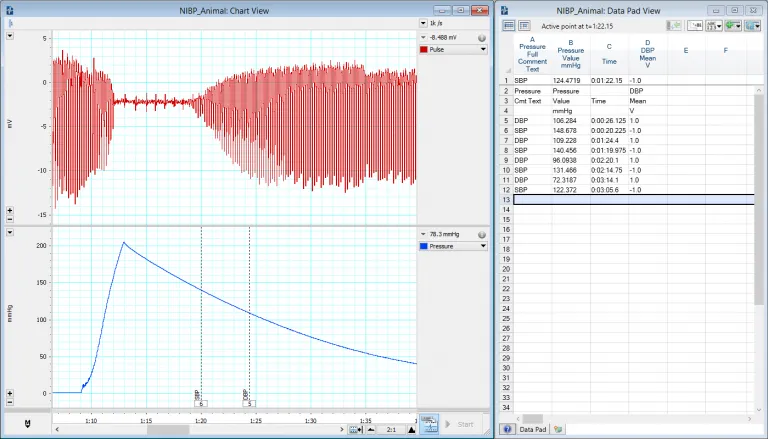Click the add new sheet tab icon

pos(559,428)
